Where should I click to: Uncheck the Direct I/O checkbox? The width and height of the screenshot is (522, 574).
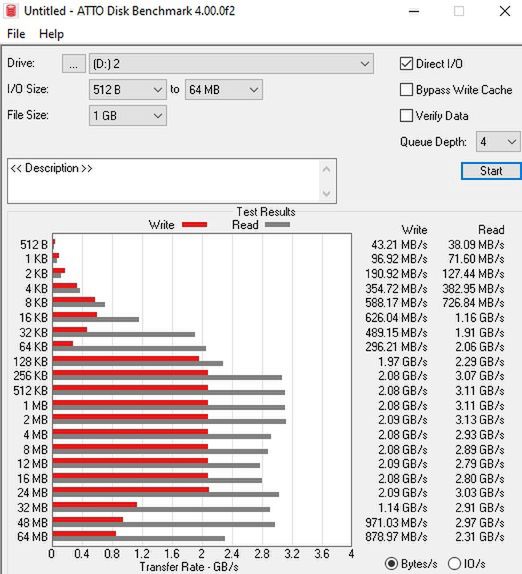pos(406,64)
